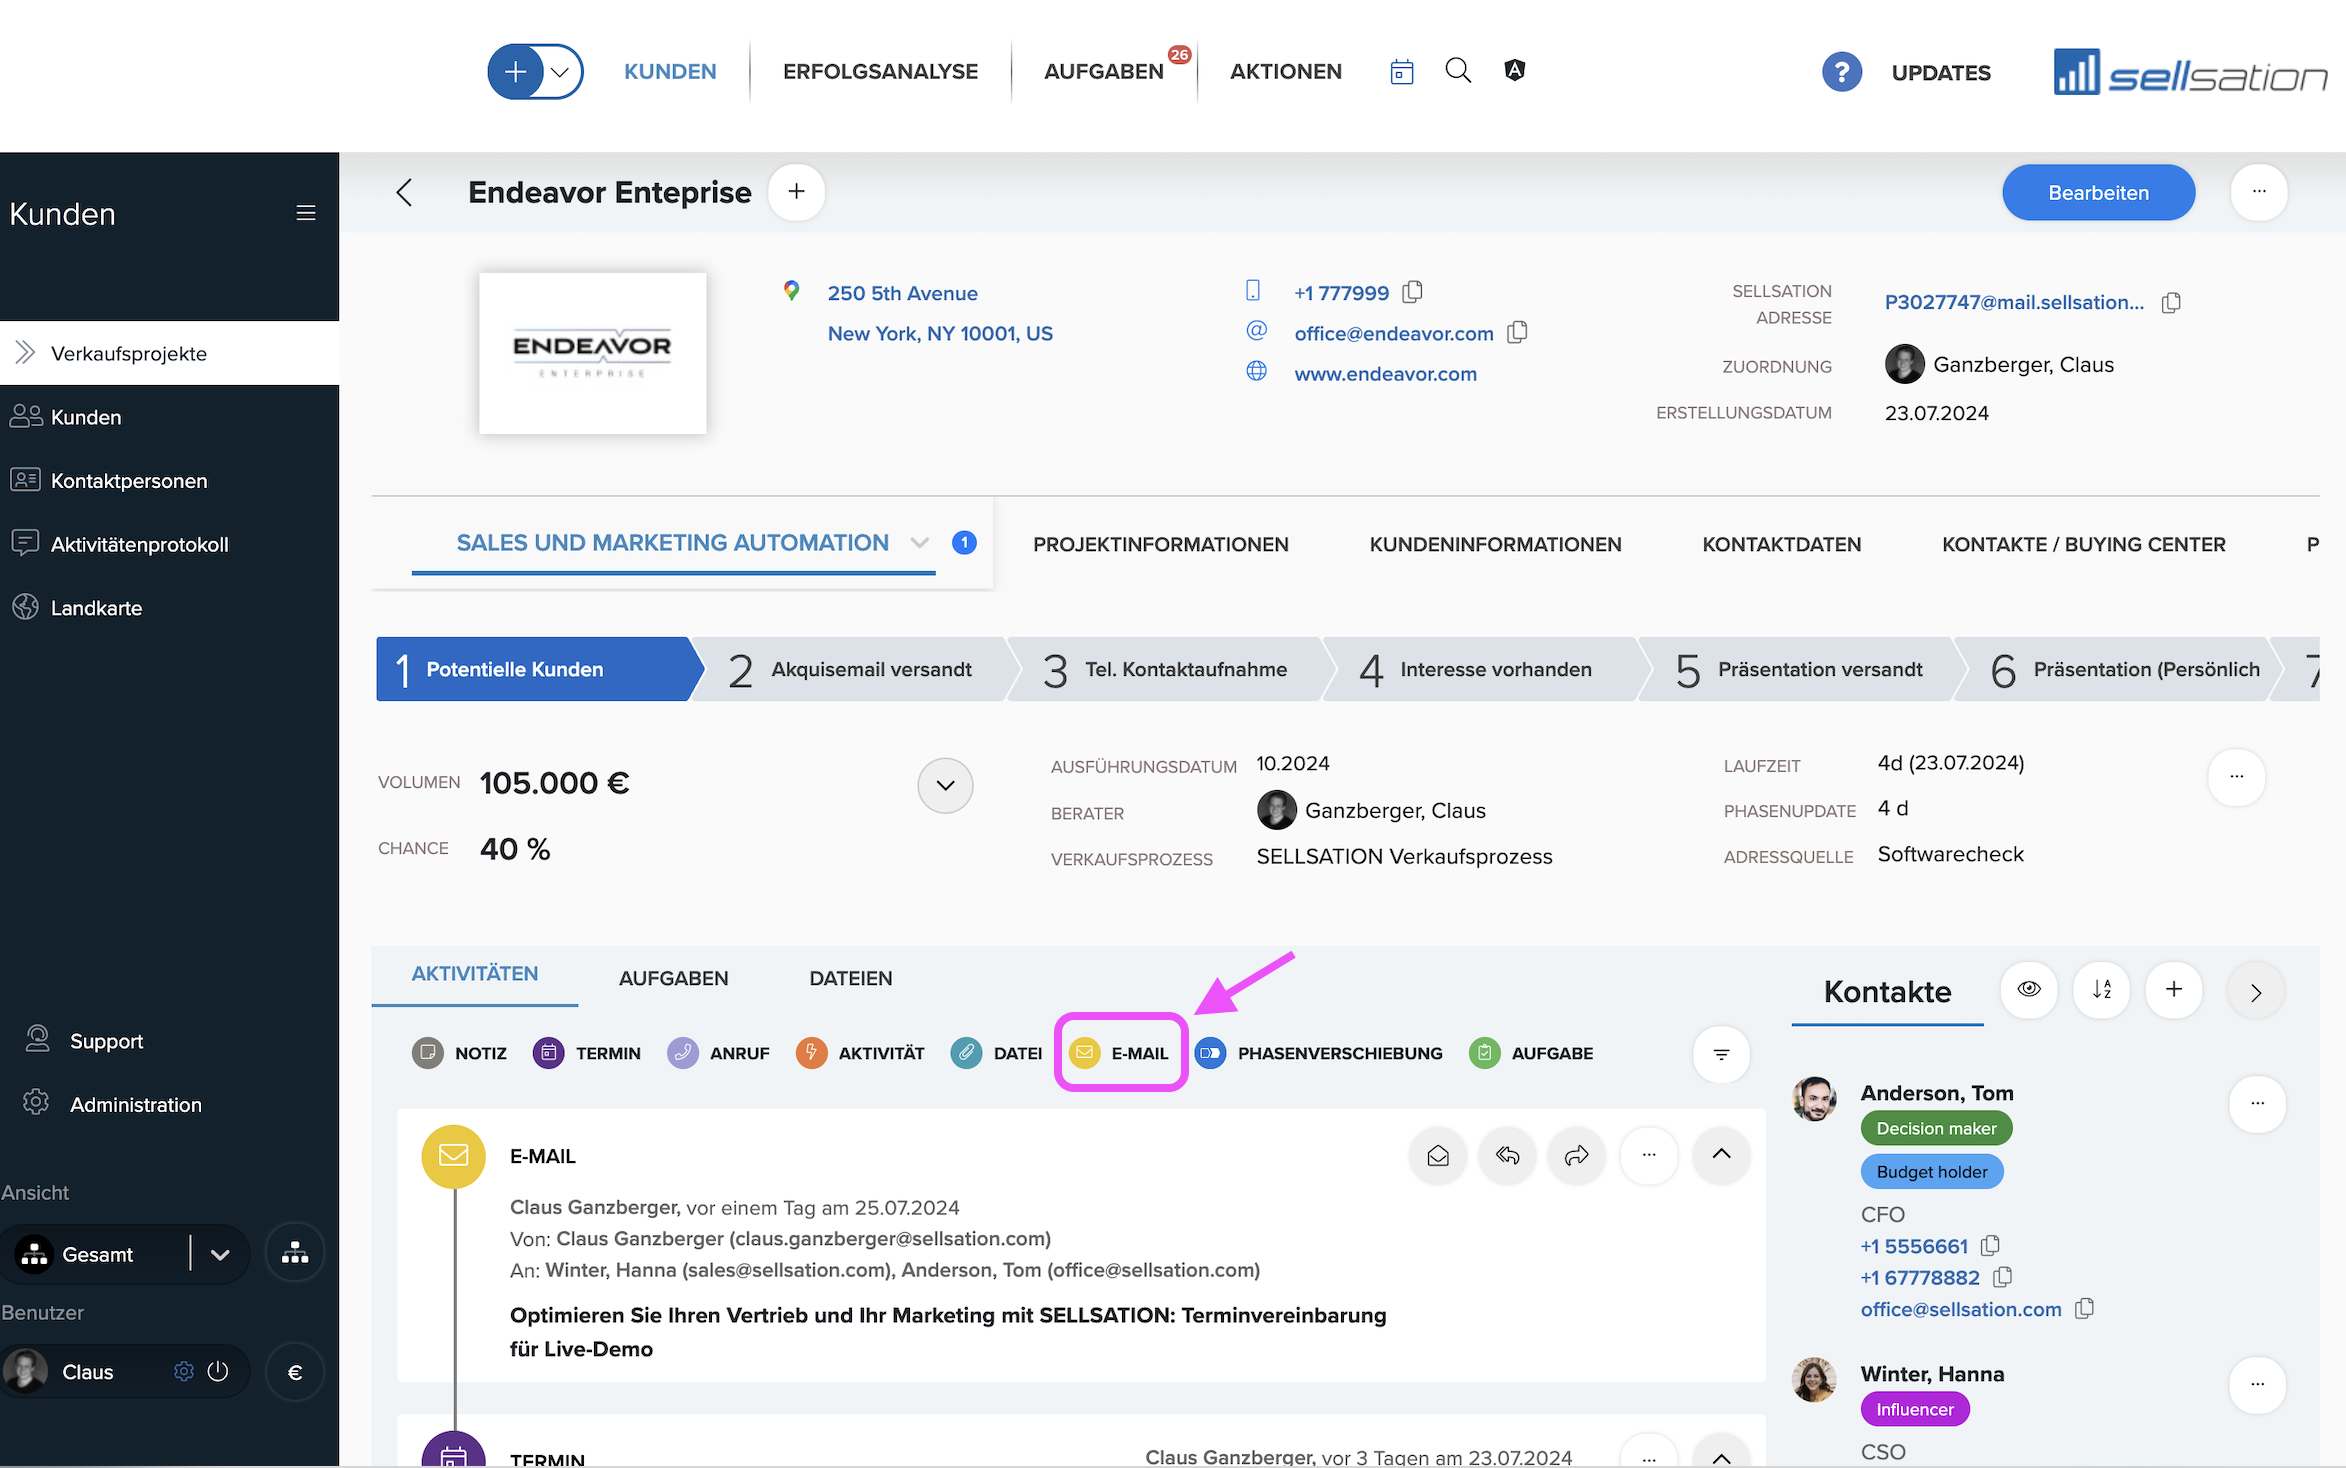Viewport: 2346px width, 1468px height.
Task: Open project details more options menu
Action: click(x=2236, y=777)
